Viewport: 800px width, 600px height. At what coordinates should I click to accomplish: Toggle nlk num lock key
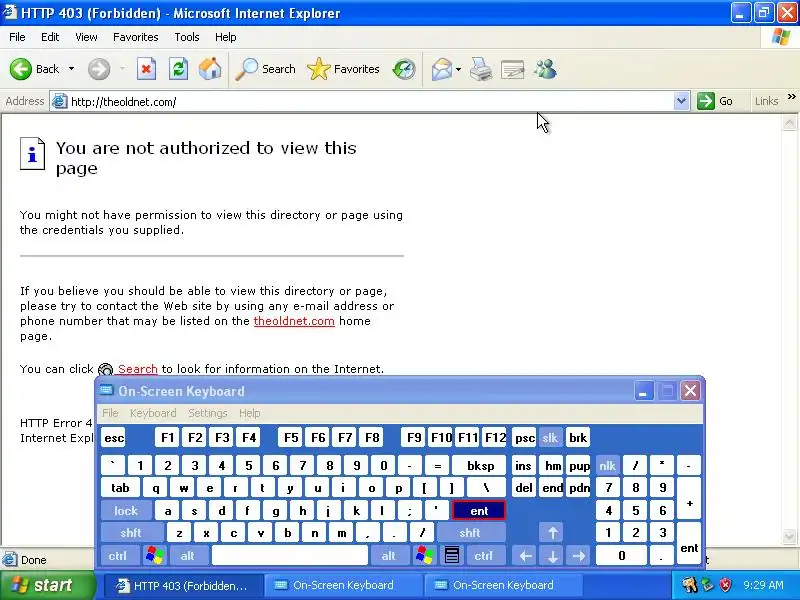click(608, 466)
